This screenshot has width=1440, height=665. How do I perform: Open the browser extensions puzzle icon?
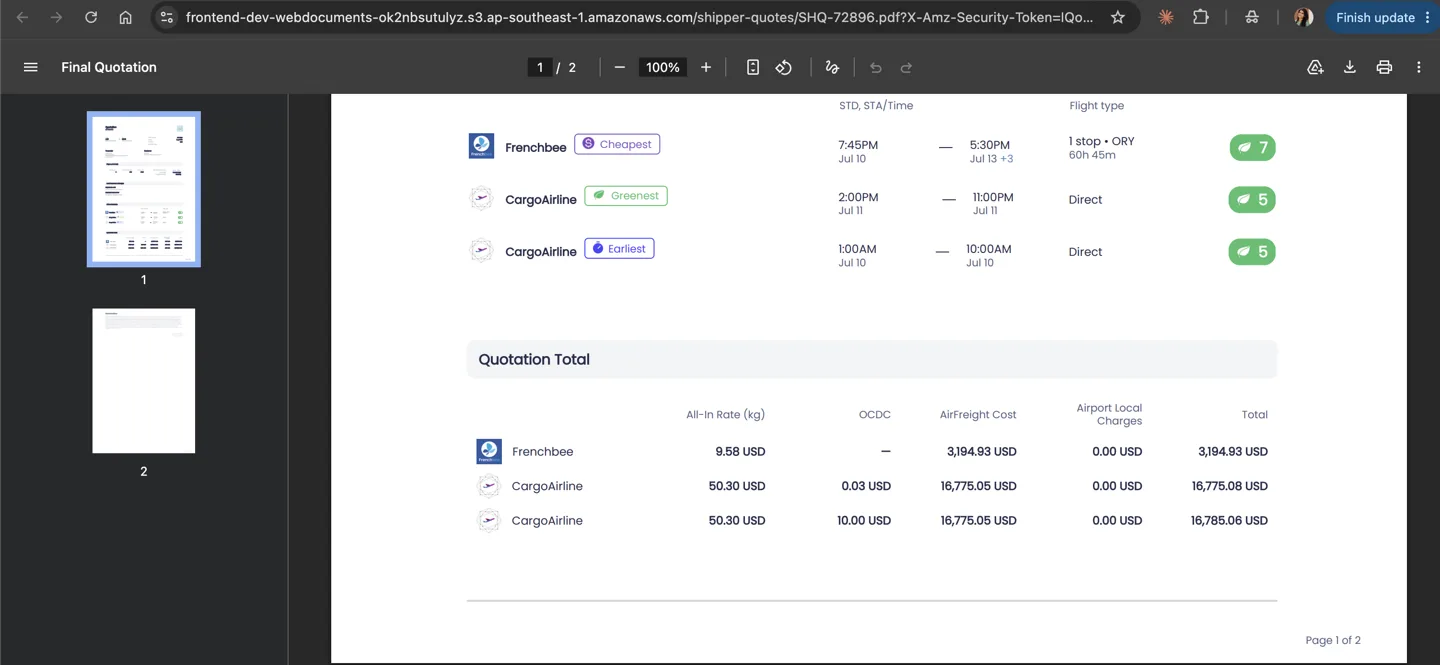[x=1201, y=17]
